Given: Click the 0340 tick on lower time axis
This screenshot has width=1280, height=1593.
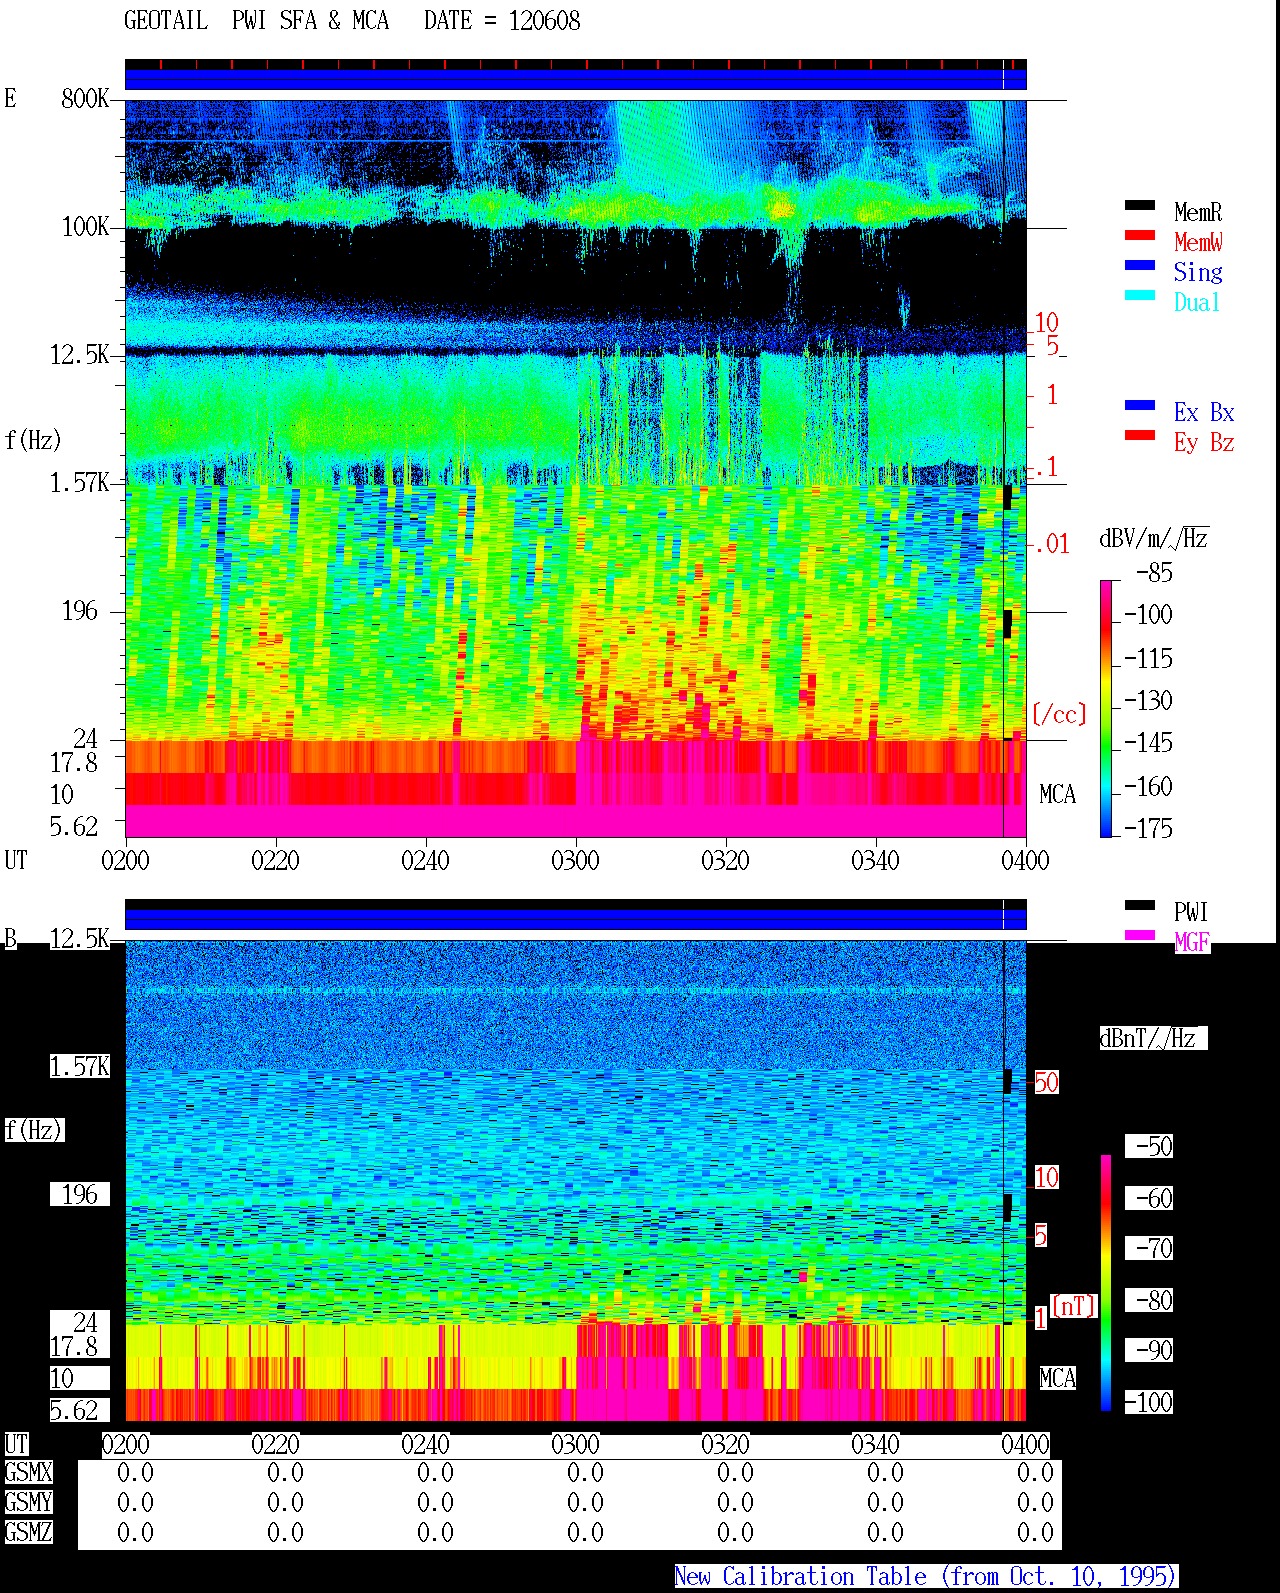Looking at the screenshot, I should pos(875,1445).
